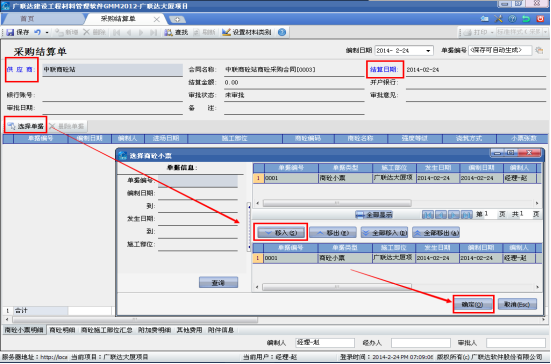Click the icon beside 单据编号 field
This screenshot has width=551, height=364.
(x=539, y=51)
